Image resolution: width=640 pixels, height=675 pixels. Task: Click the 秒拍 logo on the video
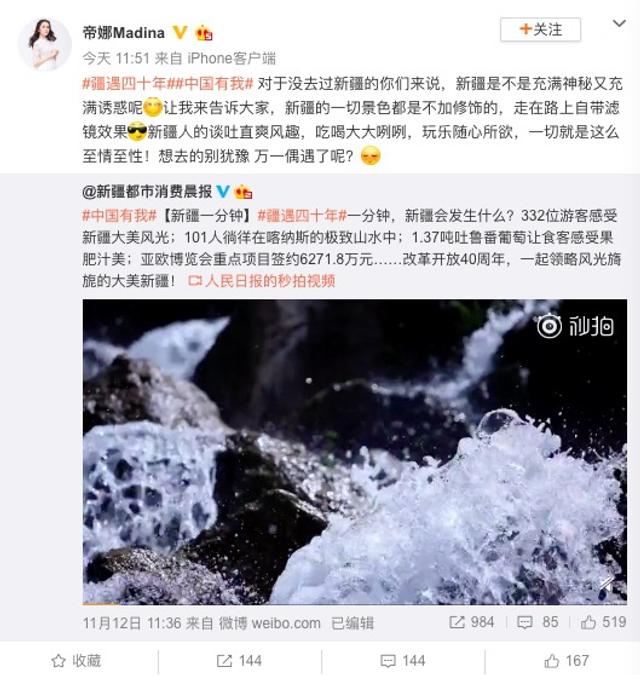(575, 326)
